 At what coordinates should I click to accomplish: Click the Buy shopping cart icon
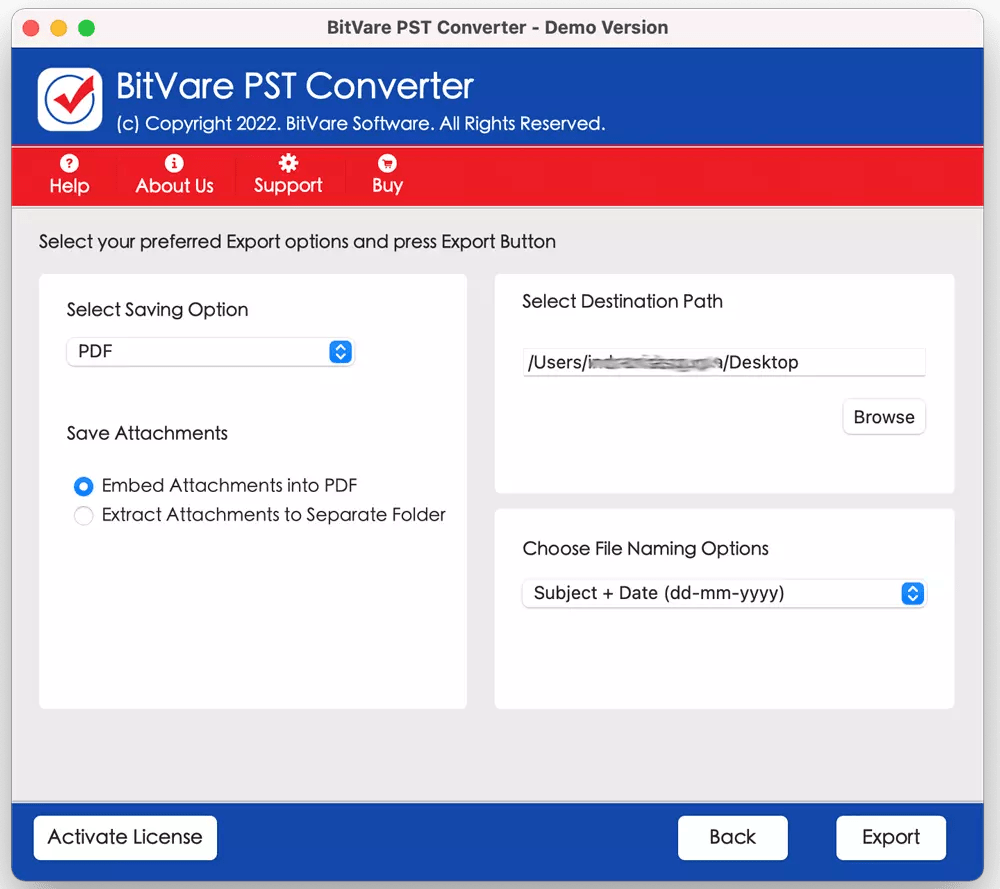tap(386, 162)
